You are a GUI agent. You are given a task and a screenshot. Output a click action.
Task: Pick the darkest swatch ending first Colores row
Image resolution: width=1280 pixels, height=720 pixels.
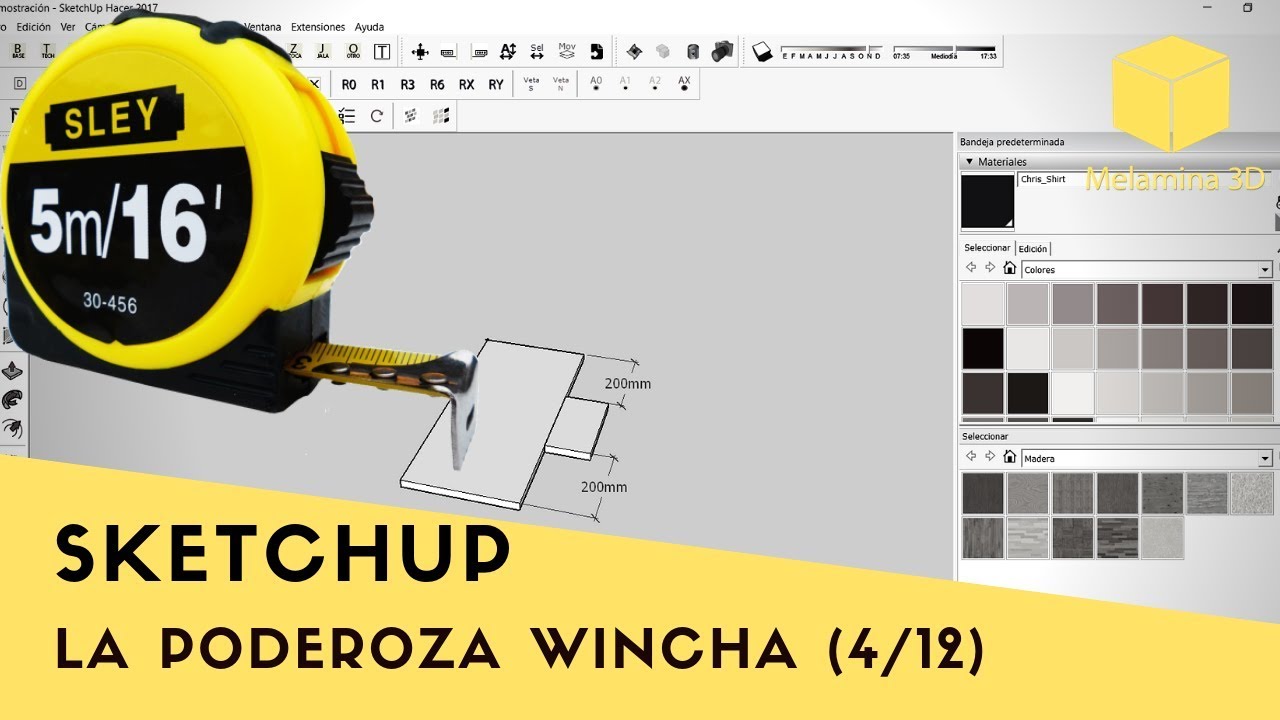pyautogui.click(x=1252, y=304)
